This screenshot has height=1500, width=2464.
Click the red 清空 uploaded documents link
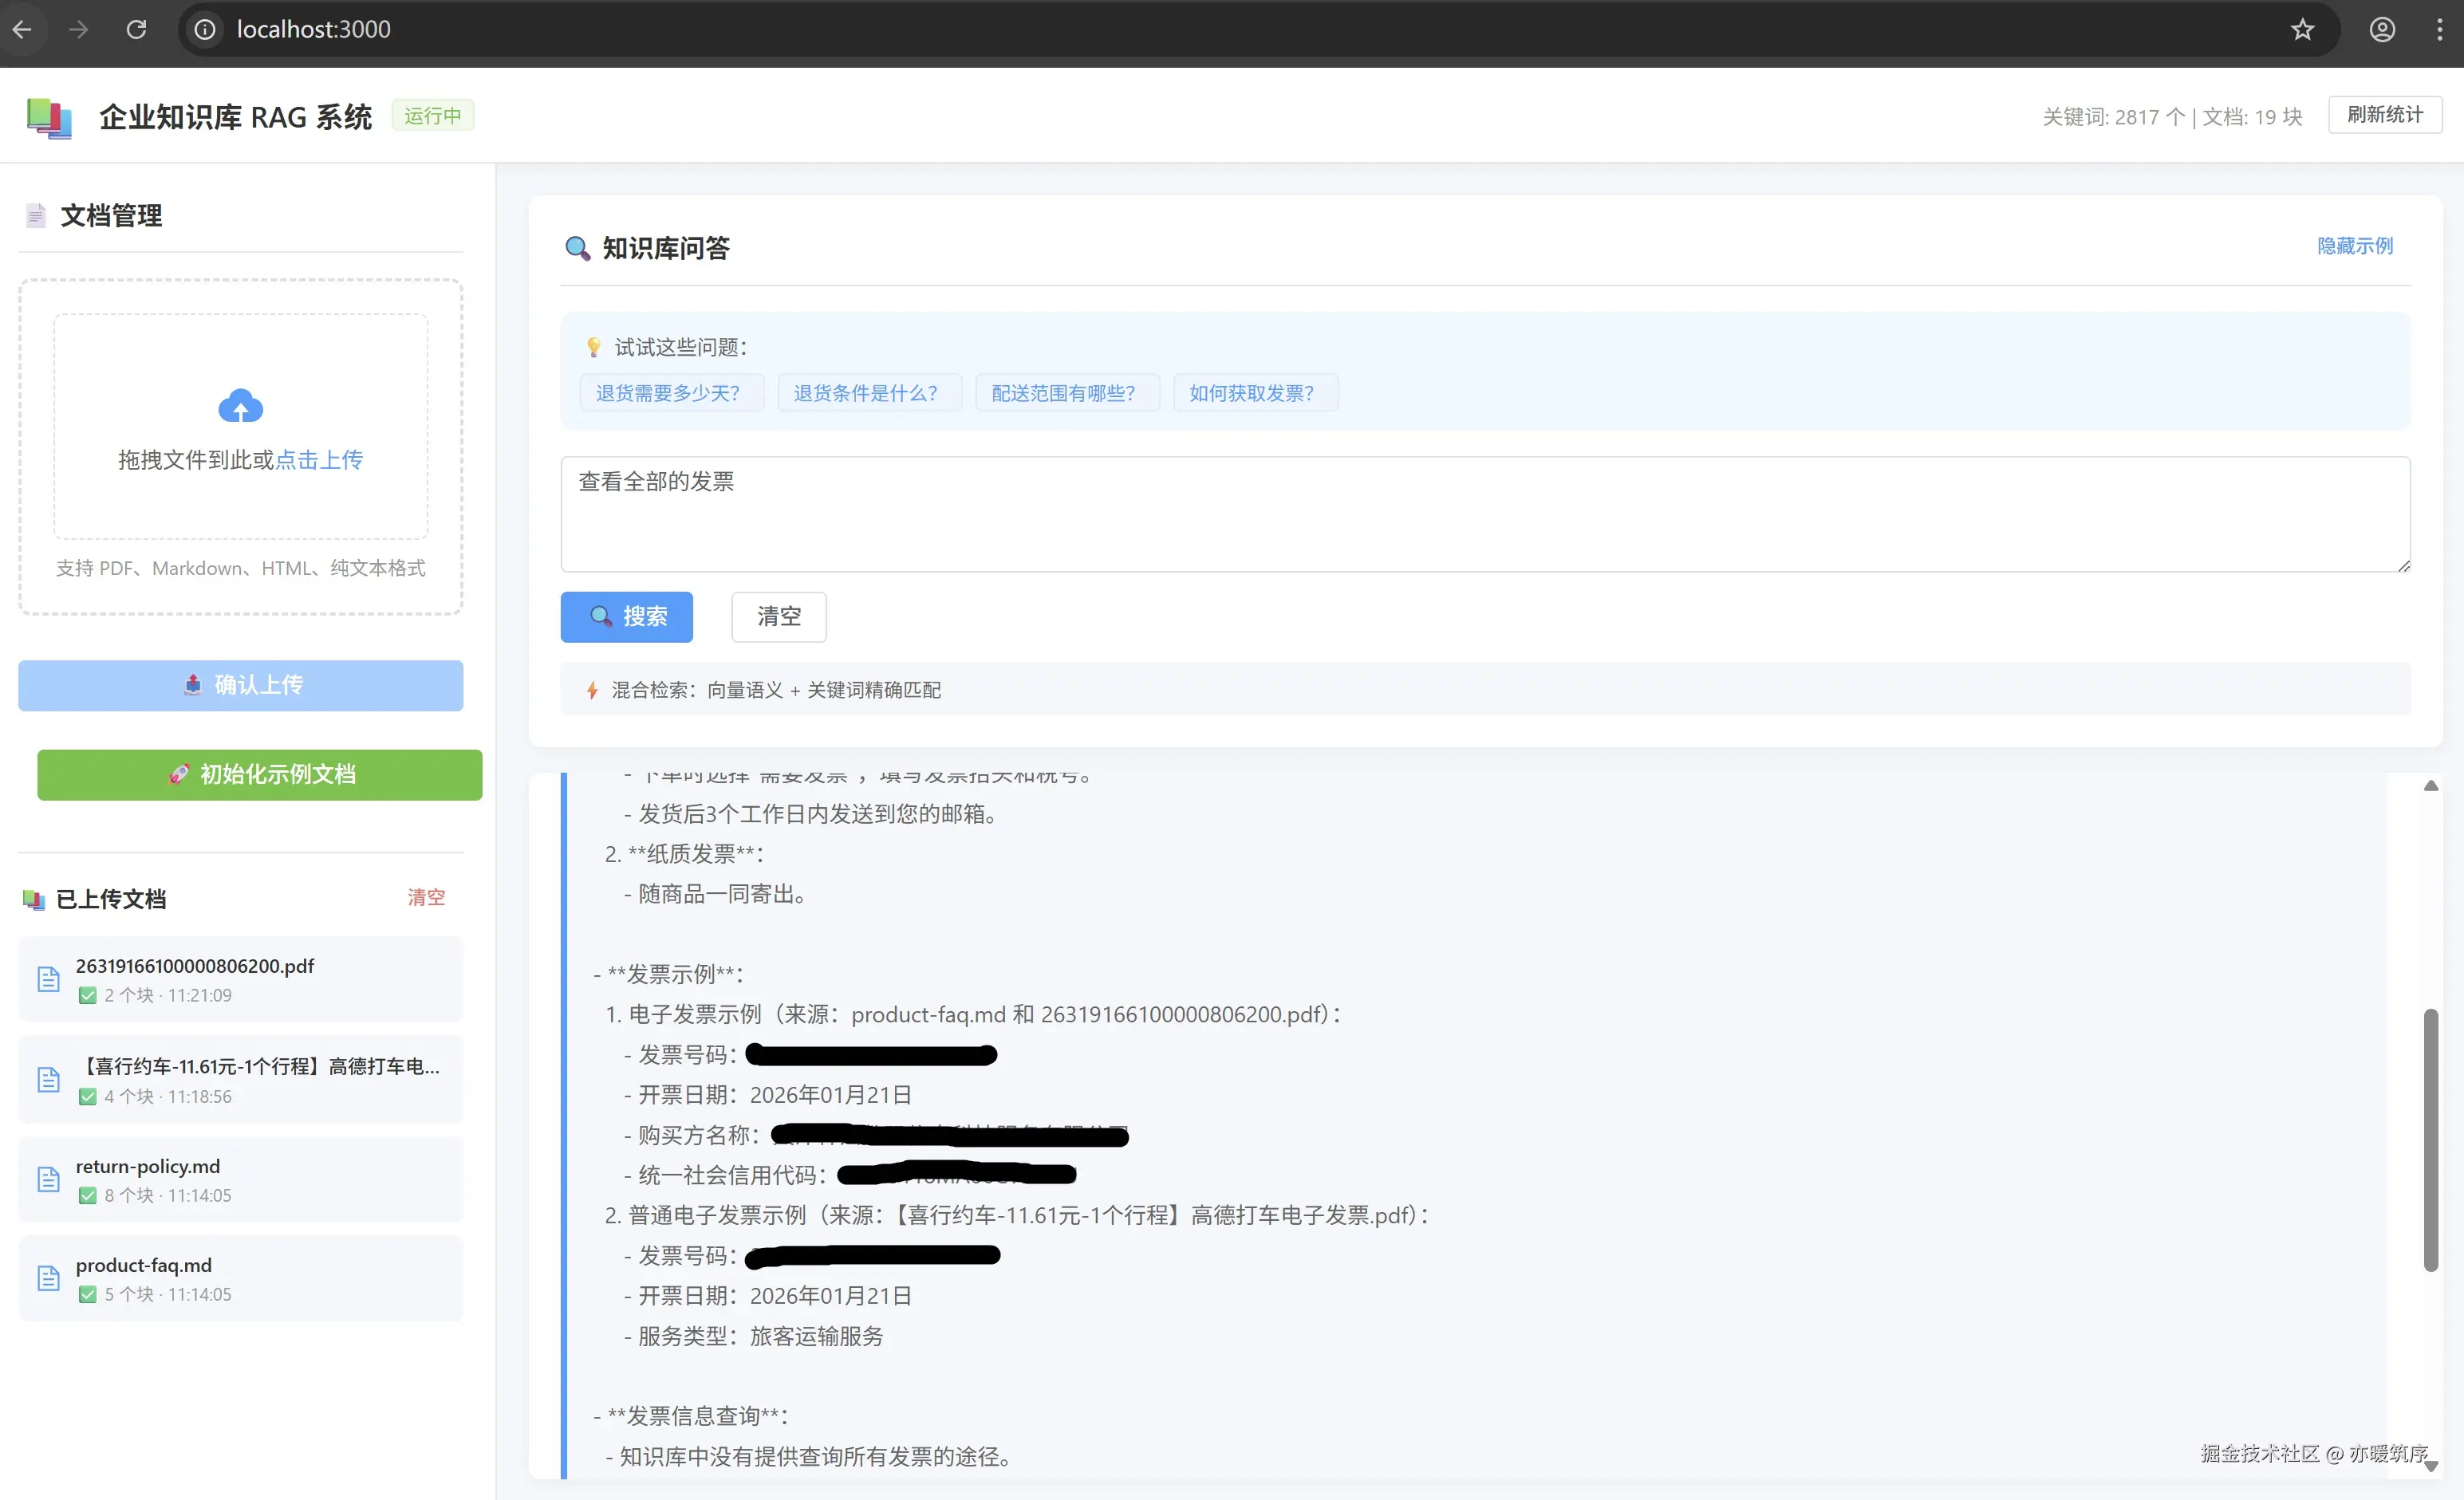coord(426,897)
